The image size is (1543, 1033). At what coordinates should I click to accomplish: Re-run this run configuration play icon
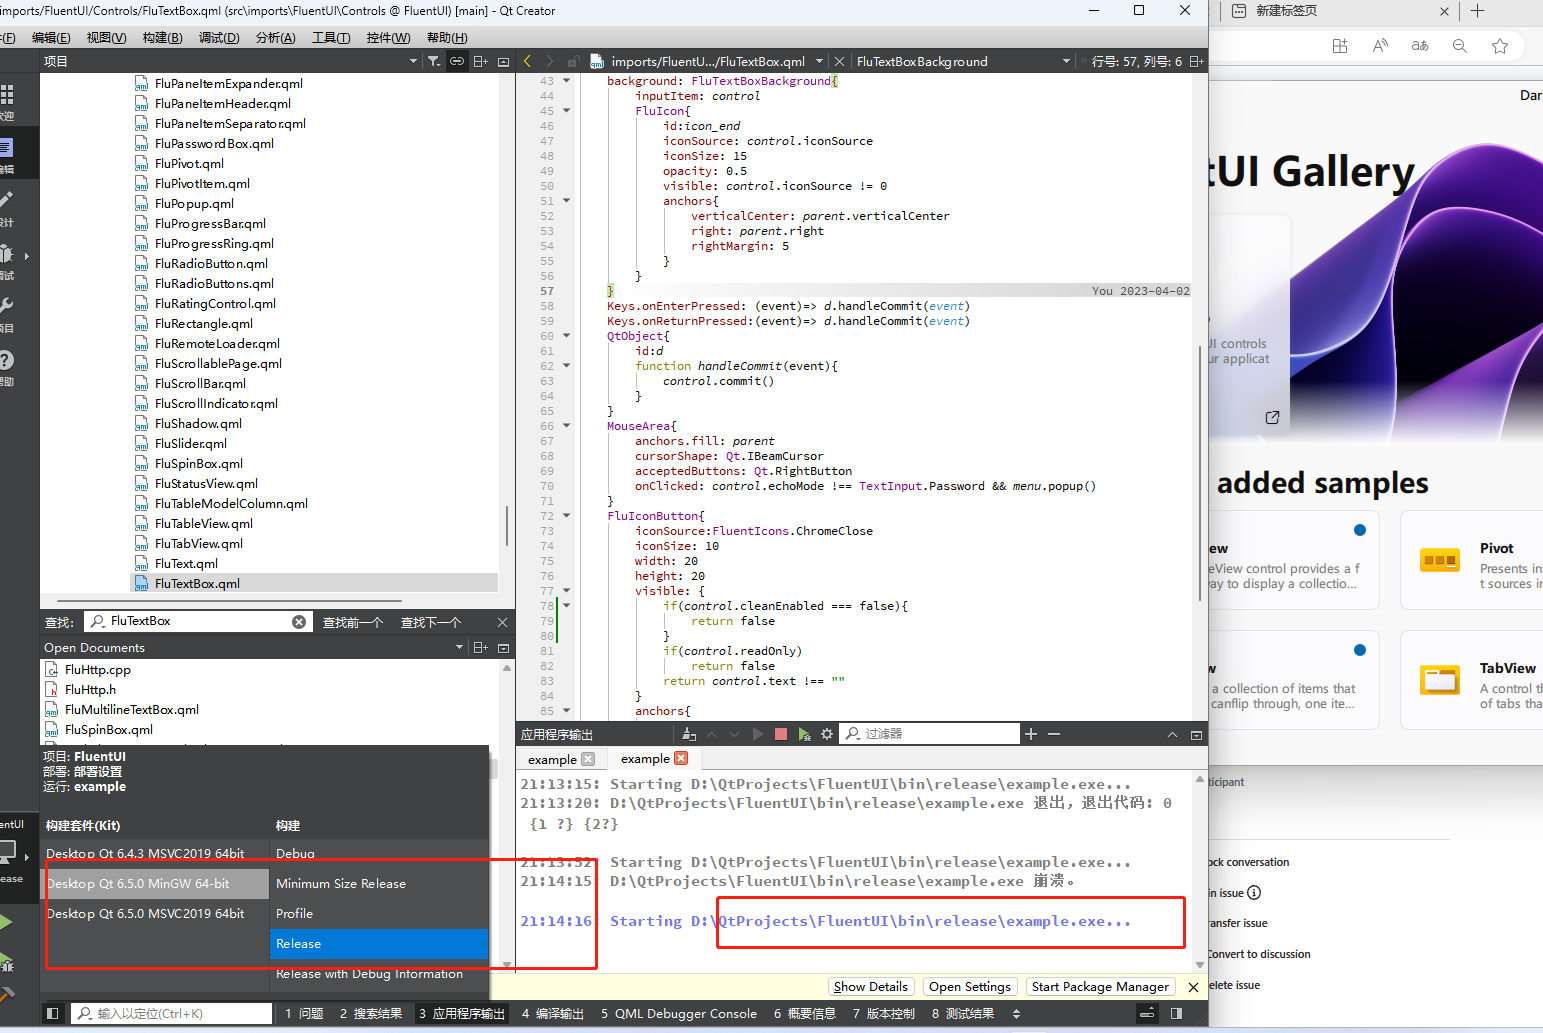(758, 734)
